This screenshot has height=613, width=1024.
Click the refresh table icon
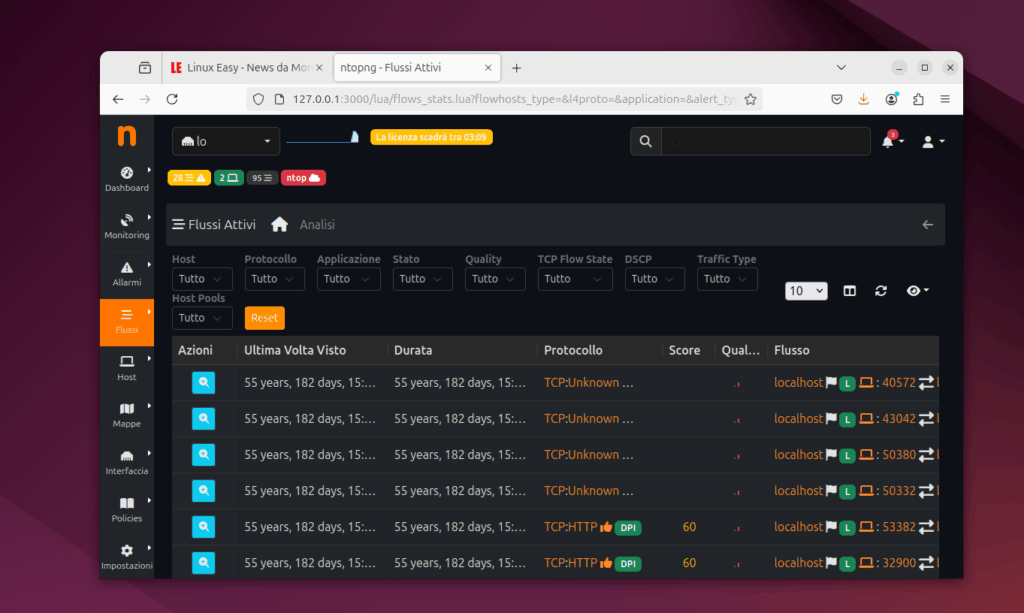click(881, 291)
